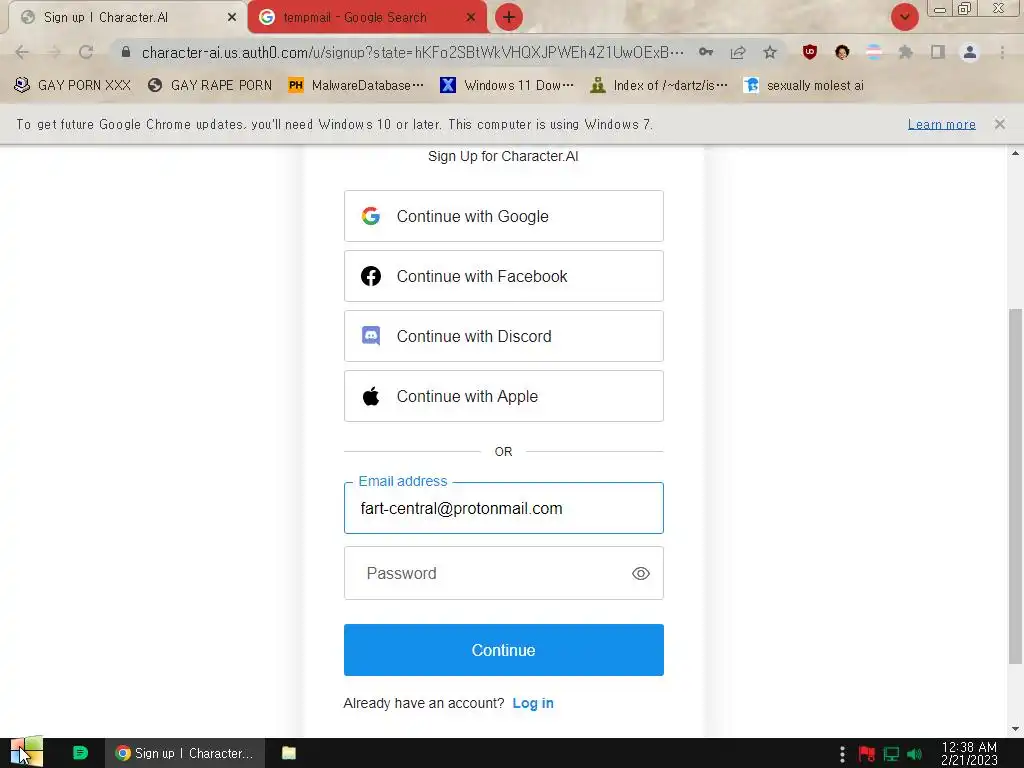Continue with Google sign-up
This screenshot has width=1024, height=768.
(x=504, y=216)
